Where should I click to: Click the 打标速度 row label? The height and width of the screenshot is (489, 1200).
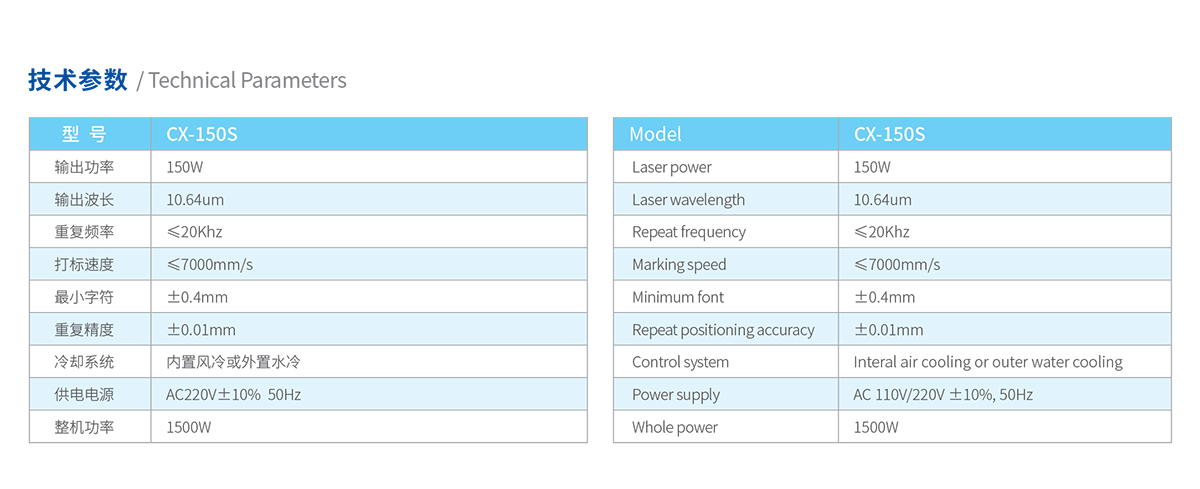pos(84,264)
